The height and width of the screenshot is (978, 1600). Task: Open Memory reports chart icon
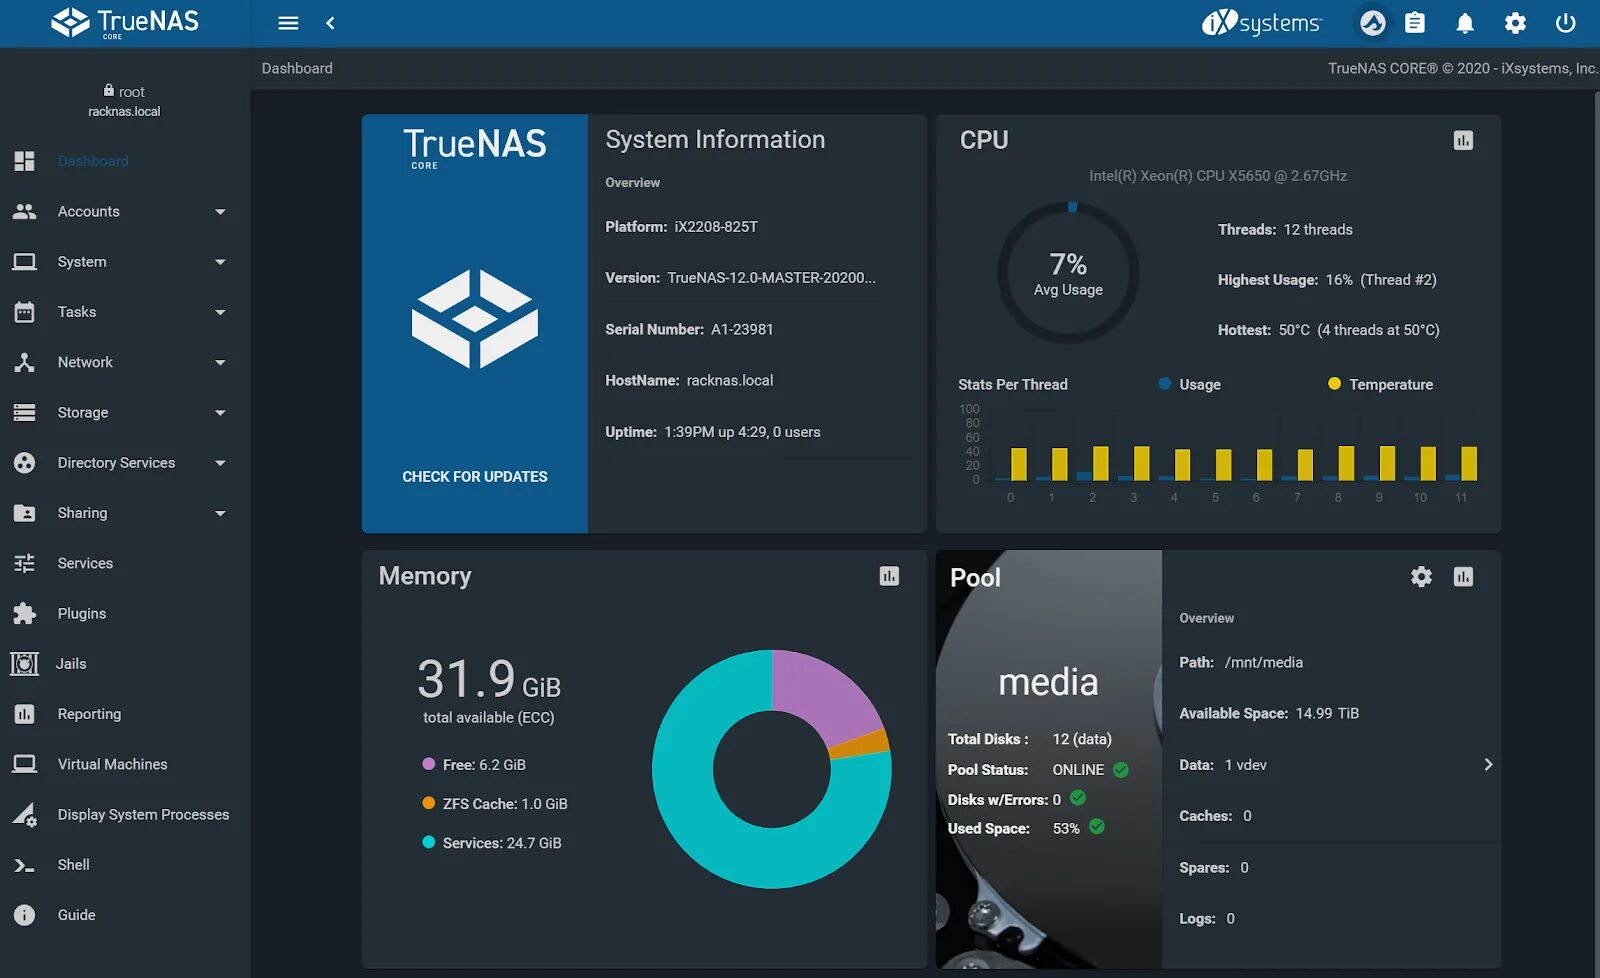pyautogui.click(x=889, y=576)
